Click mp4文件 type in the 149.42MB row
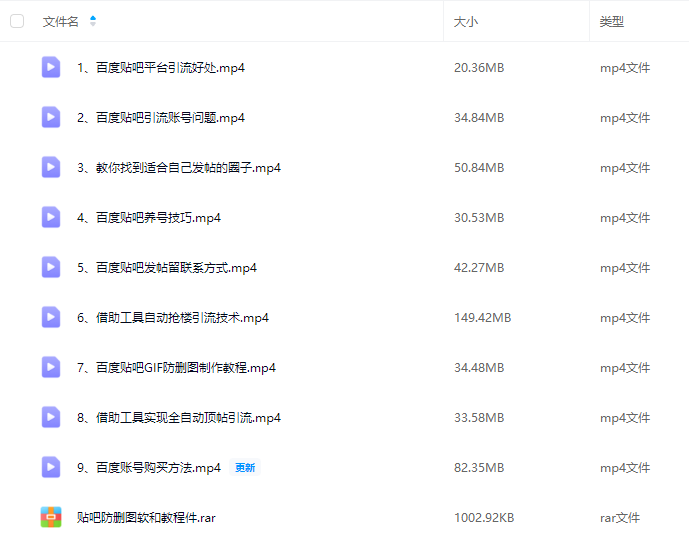 pos(625,318)
